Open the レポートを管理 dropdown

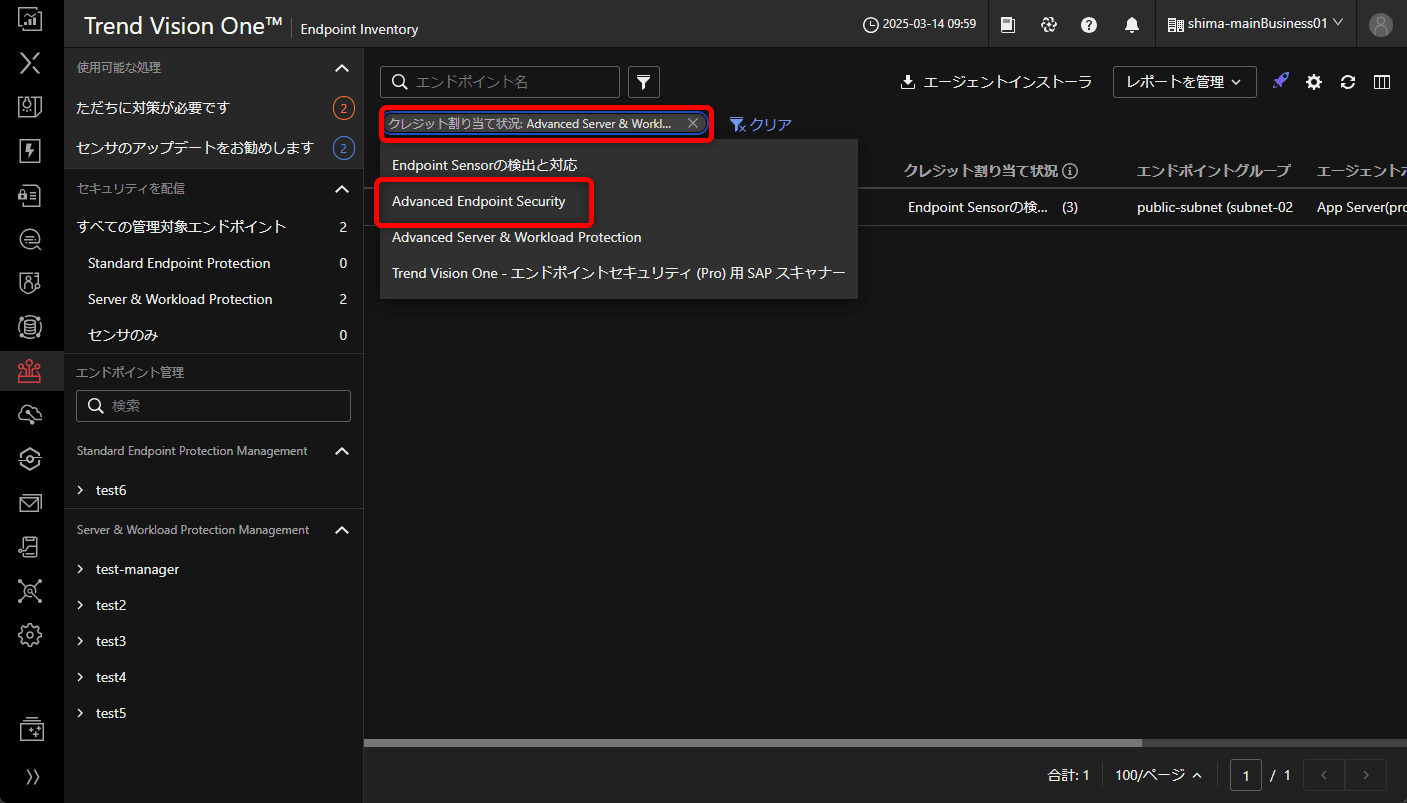[x=1184, y=82]
